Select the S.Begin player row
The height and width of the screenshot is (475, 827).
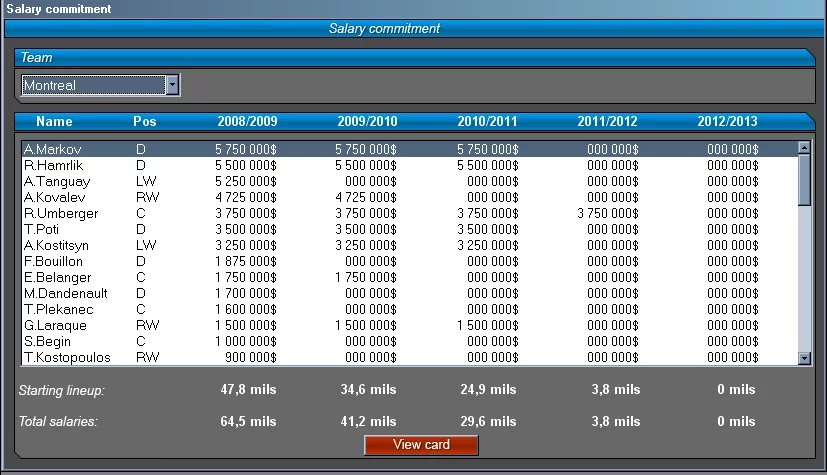(410, 341)
